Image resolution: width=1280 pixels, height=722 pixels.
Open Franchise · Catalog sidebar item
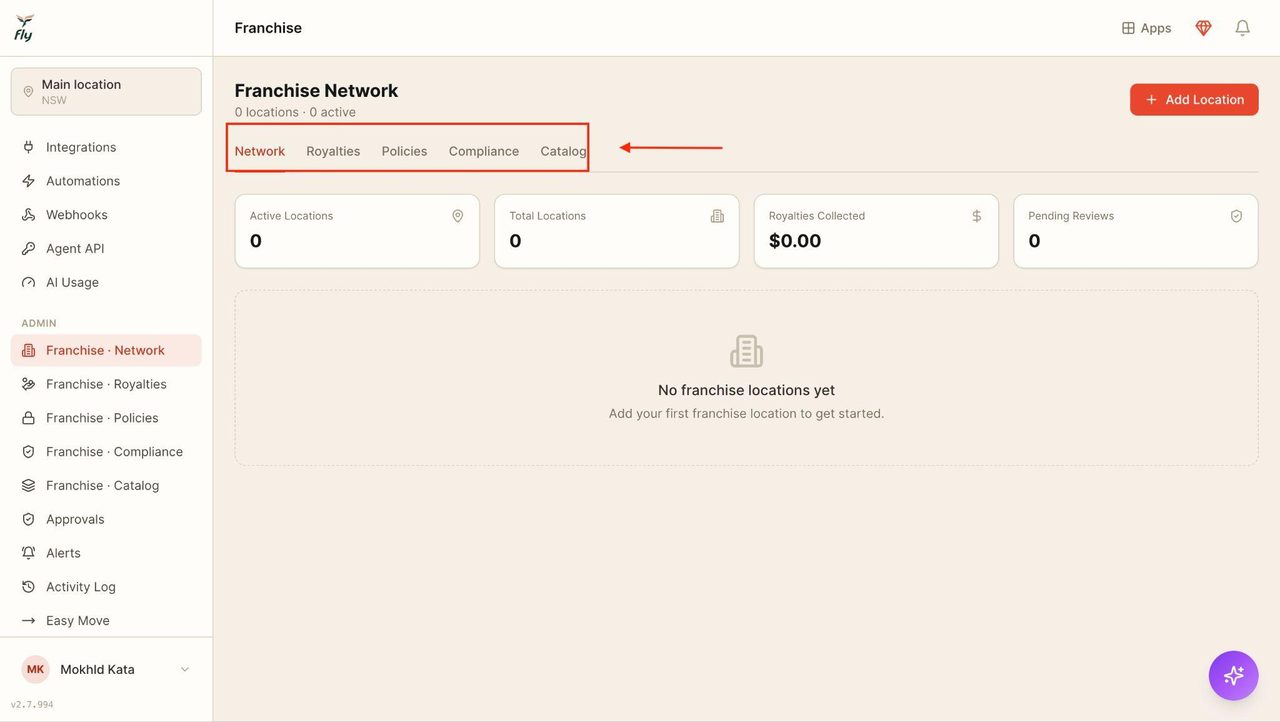106,486
